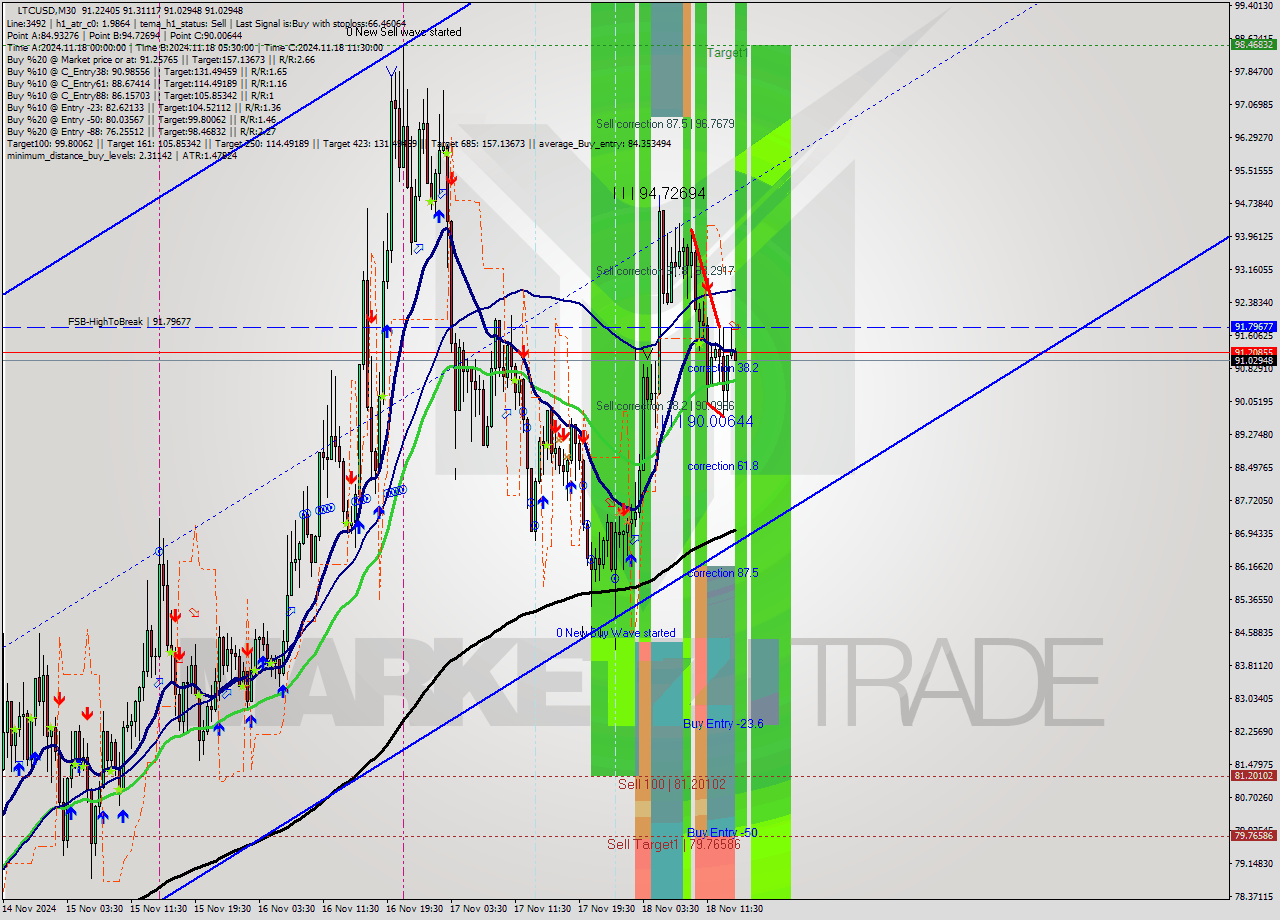Click the '18 Nov 11:30' time axis label
1280x920 pixels.
[735, 909]
